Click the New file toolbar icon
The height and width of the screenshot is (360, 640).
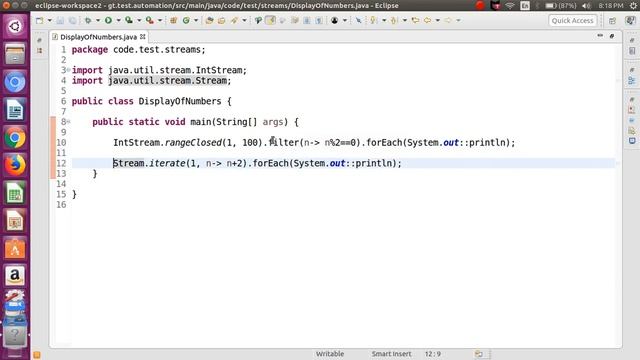(x=40, y=20)
